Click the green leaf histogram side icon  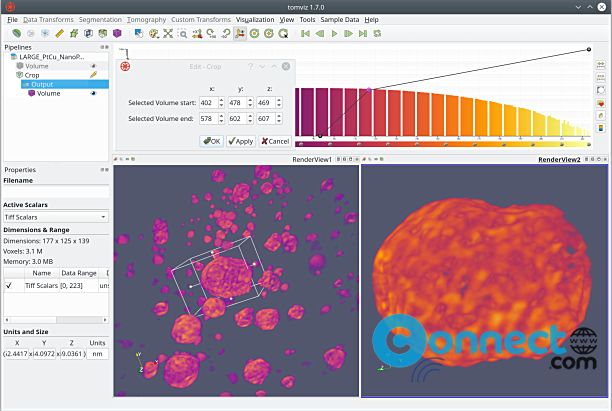tap(601, 116)
